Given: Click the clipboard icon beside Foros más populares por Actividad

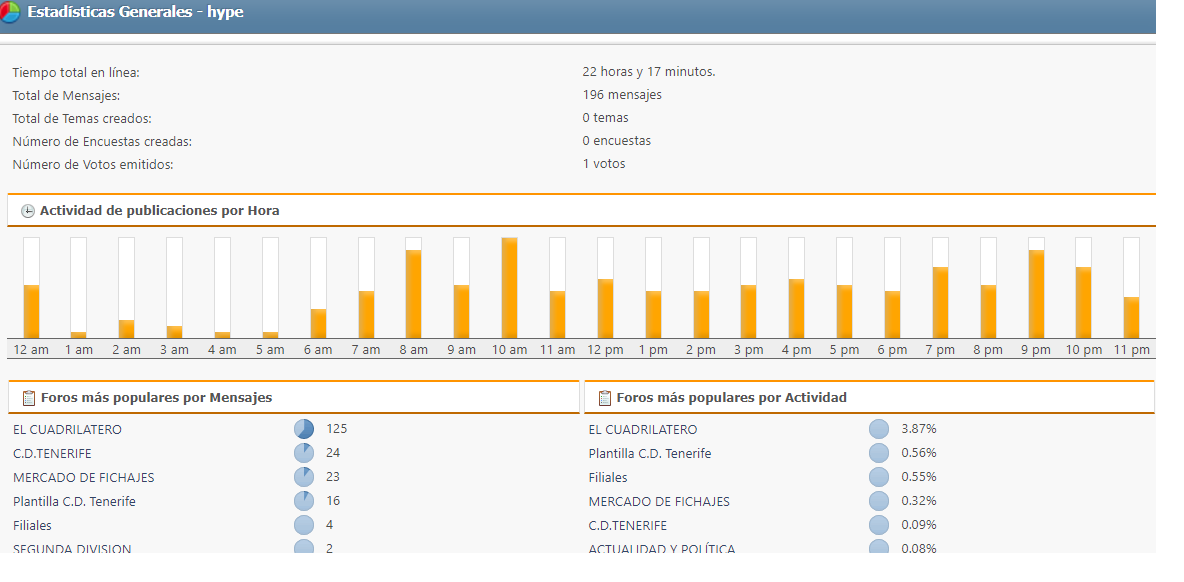Looking at the screenshot, I should point(605,398).
